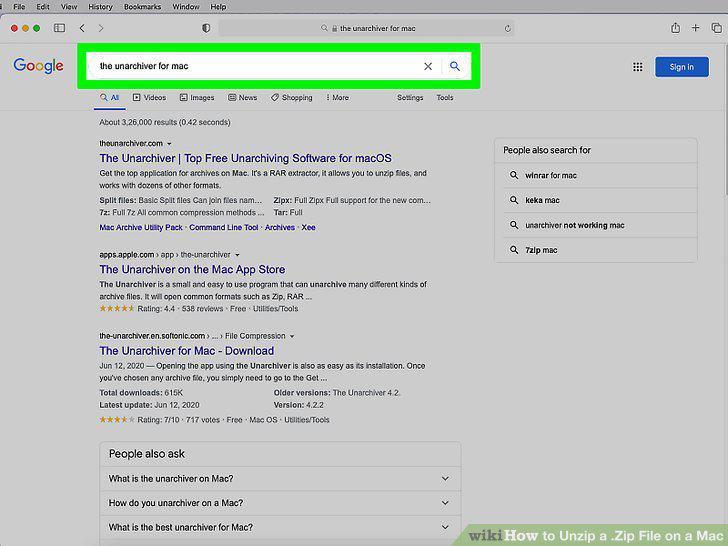Open the Google apps grid icon
728x546 pixels.
pyautogui.click(x=637, y=67)
